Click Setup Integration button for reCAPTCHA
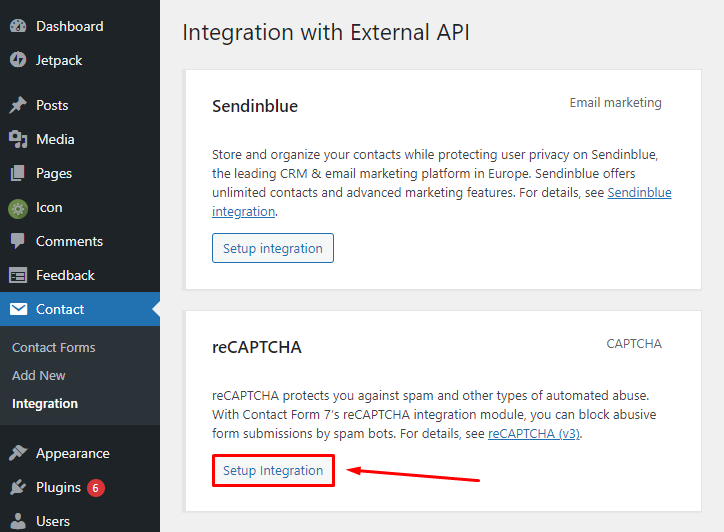 273,471
